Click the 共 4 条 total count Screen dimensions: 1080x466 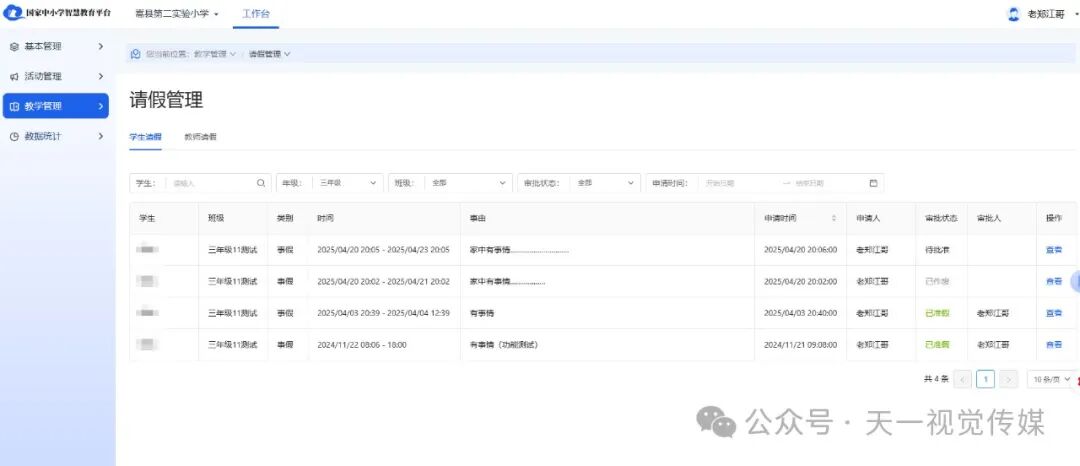936,379
